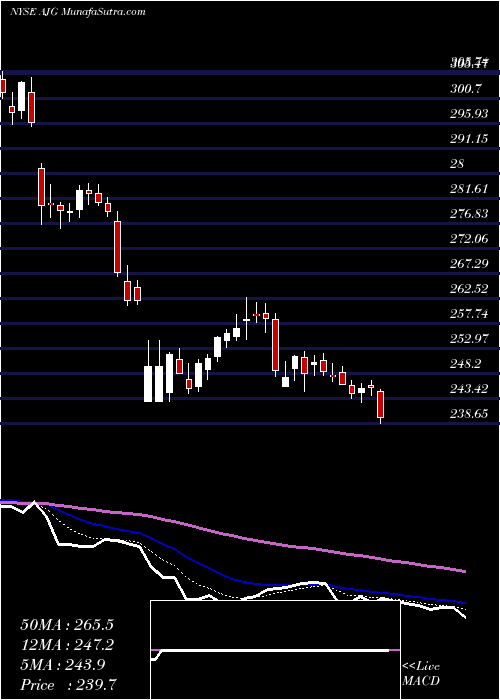Click the 238.65 price axis label
This screenshot has height=700, width=500.
pos(469,414)
